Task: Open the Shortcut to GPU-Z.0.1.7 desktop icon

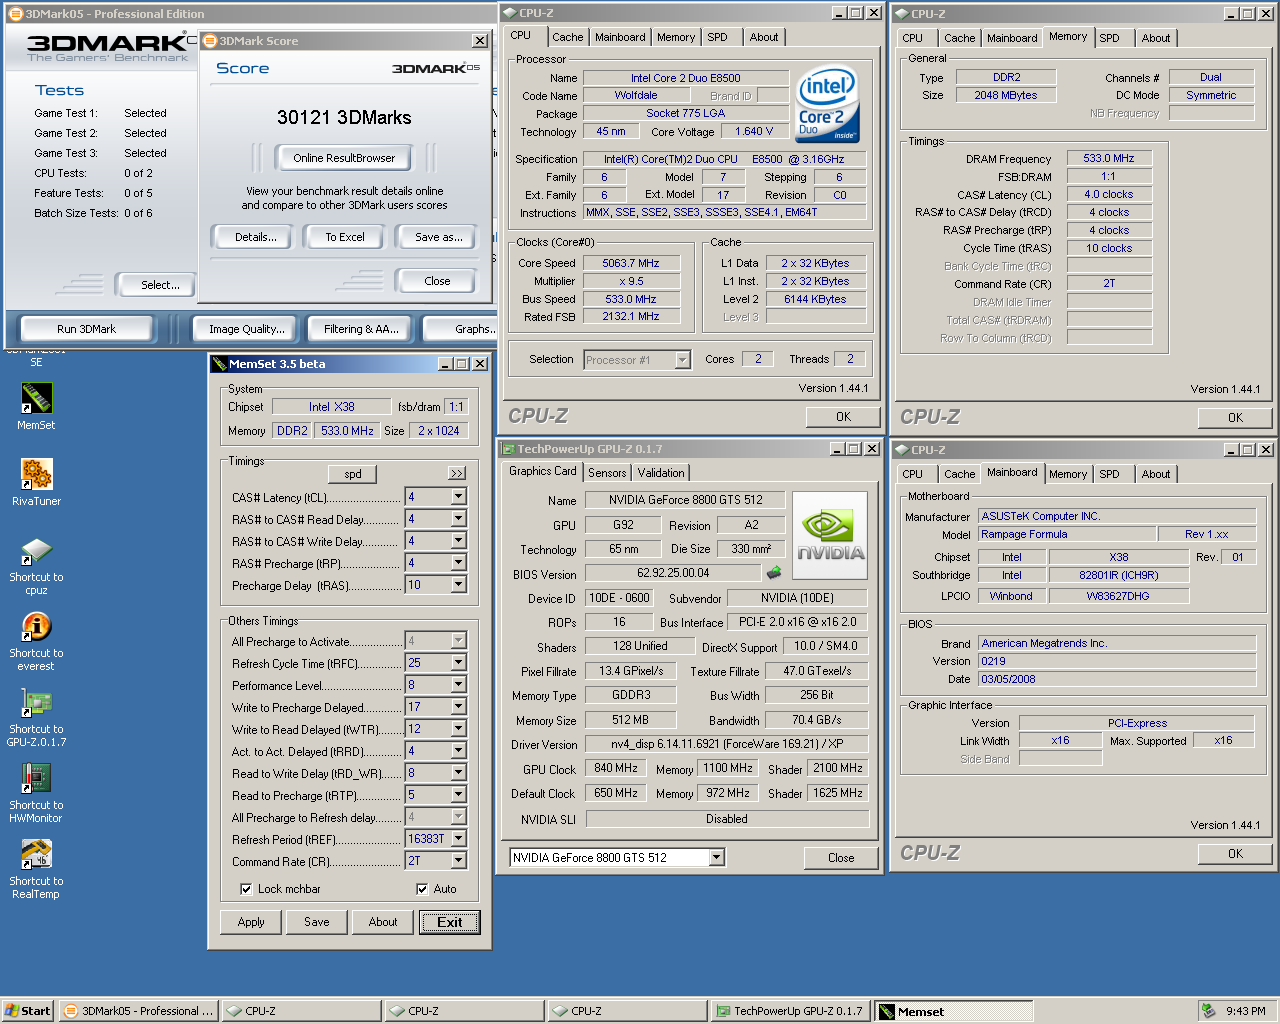Action: 36,703
